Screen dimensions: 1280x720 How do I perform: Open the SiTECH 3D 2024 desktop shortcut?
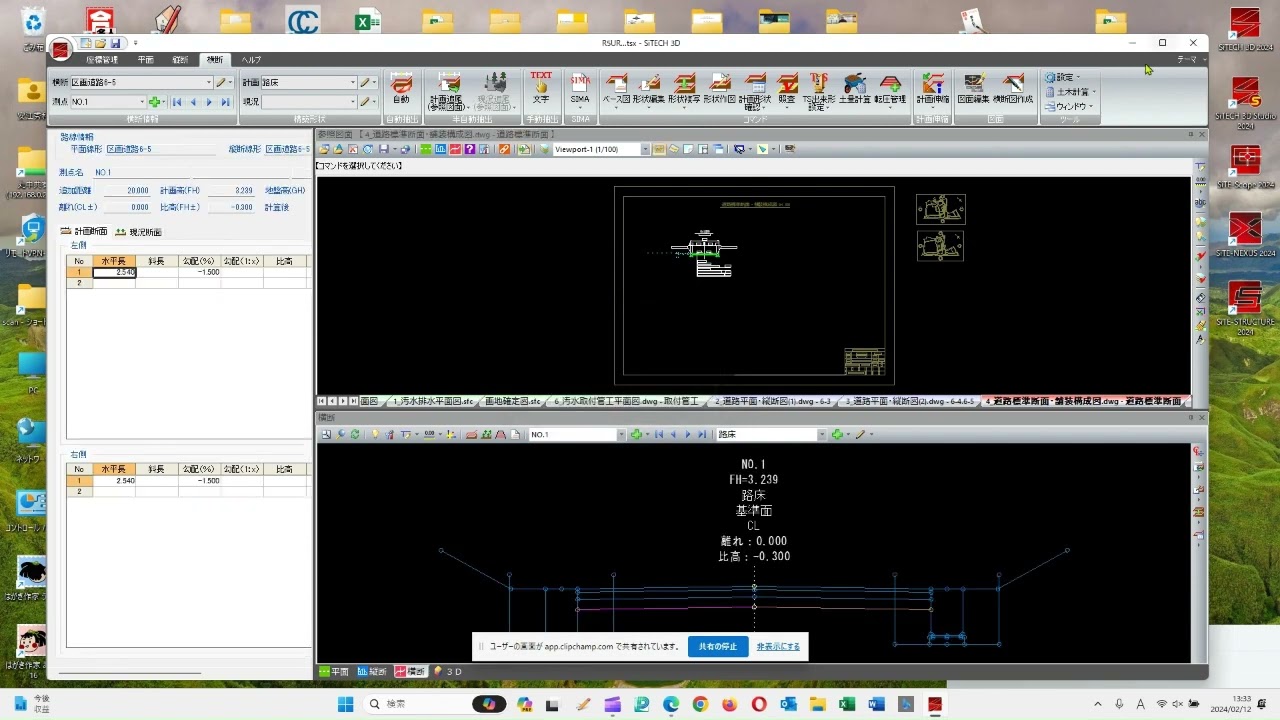1245,31
